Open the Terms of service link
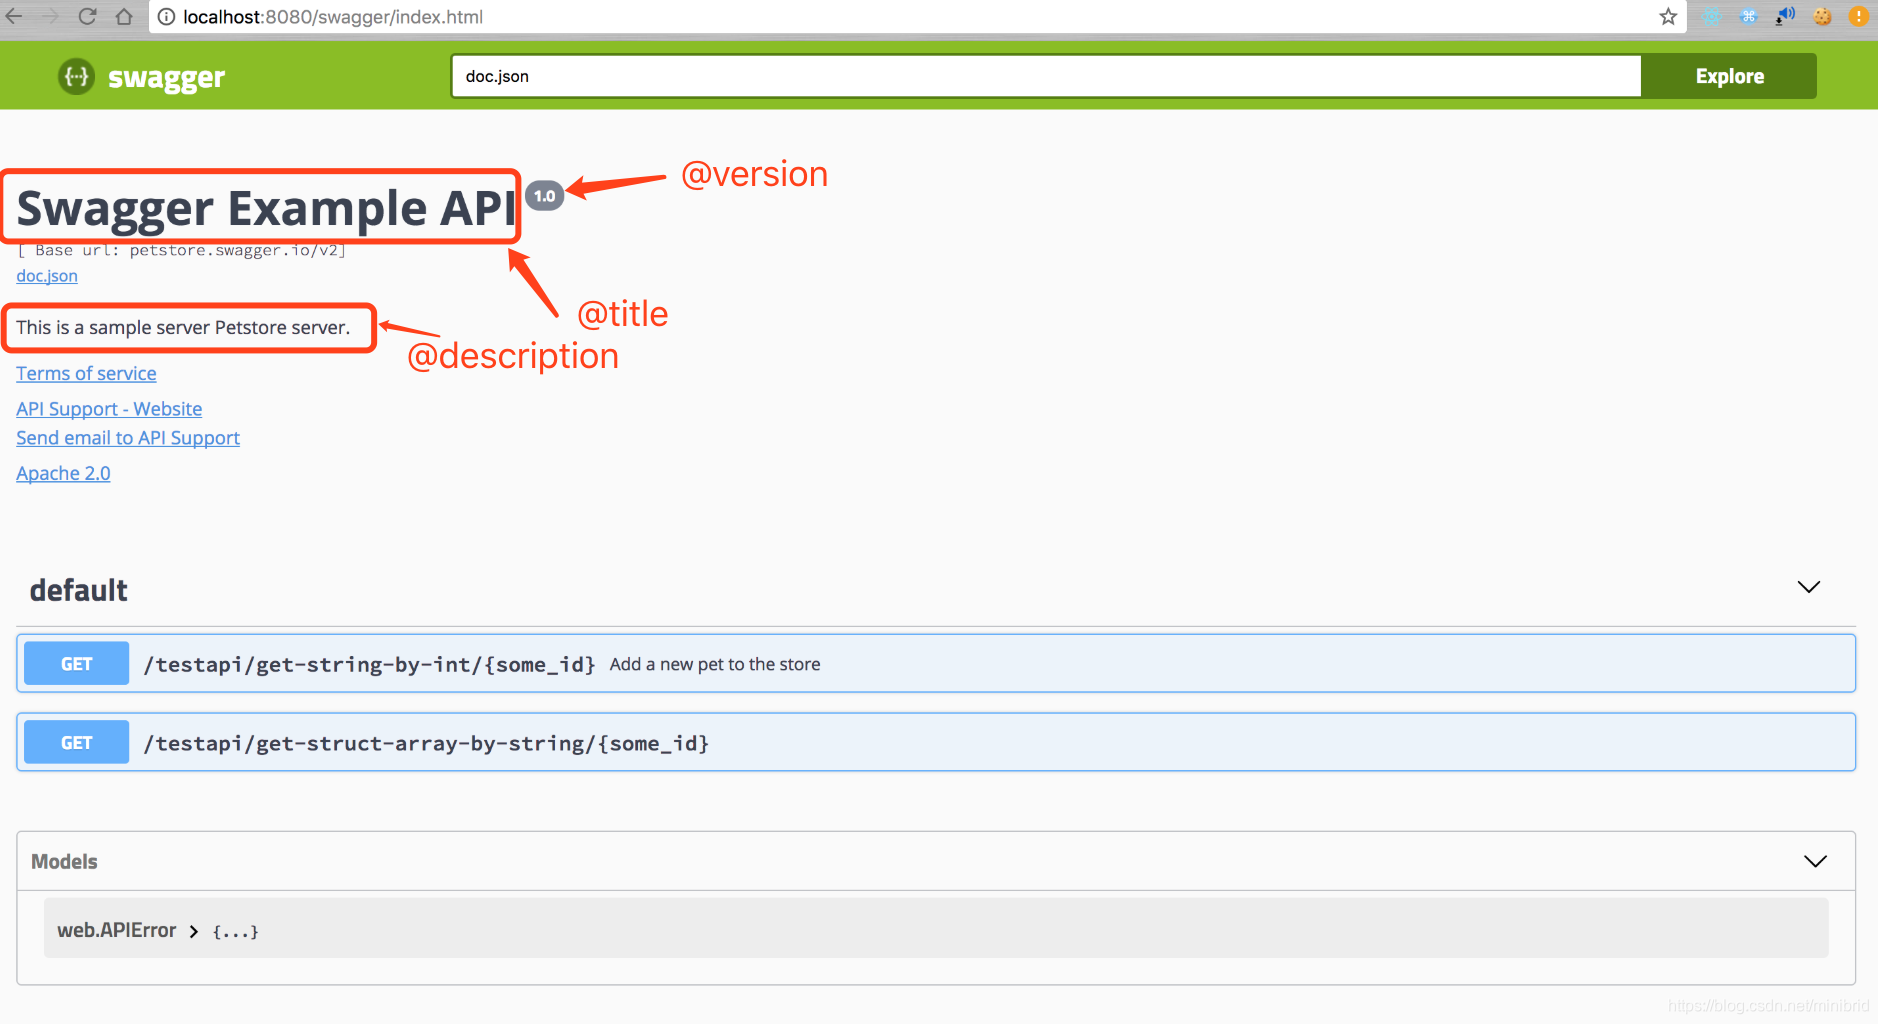Screen dimensions: 1878x1024 86,373
